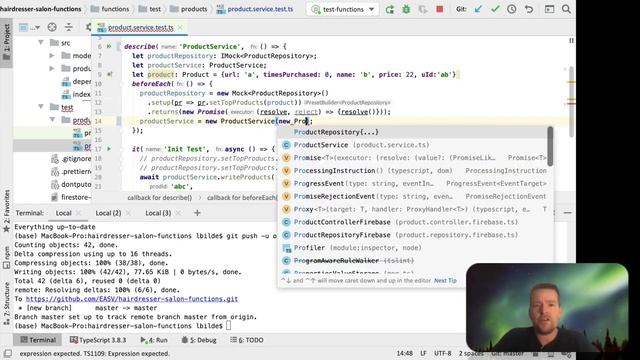Click Git commit checkmark icon

(x=495, y=9)
